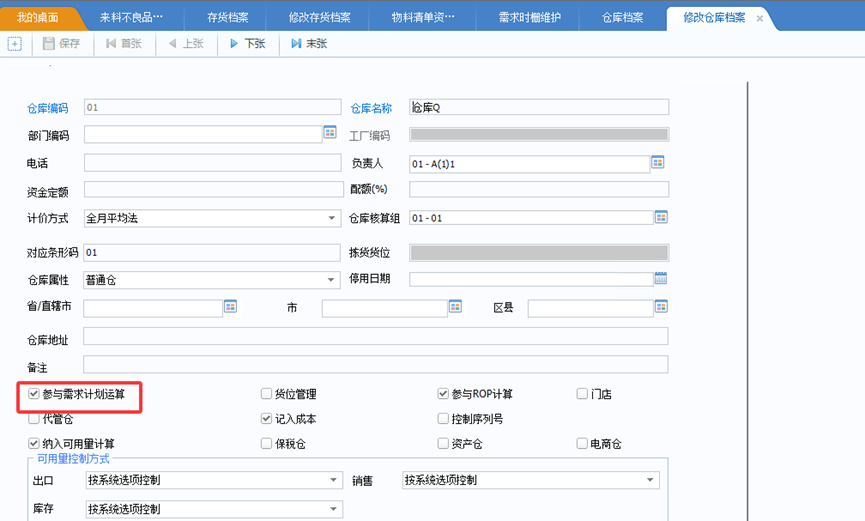Open the 销售 control mode dropdown
The width and height of the screenshot is (865, 521).
click(531, 480)
